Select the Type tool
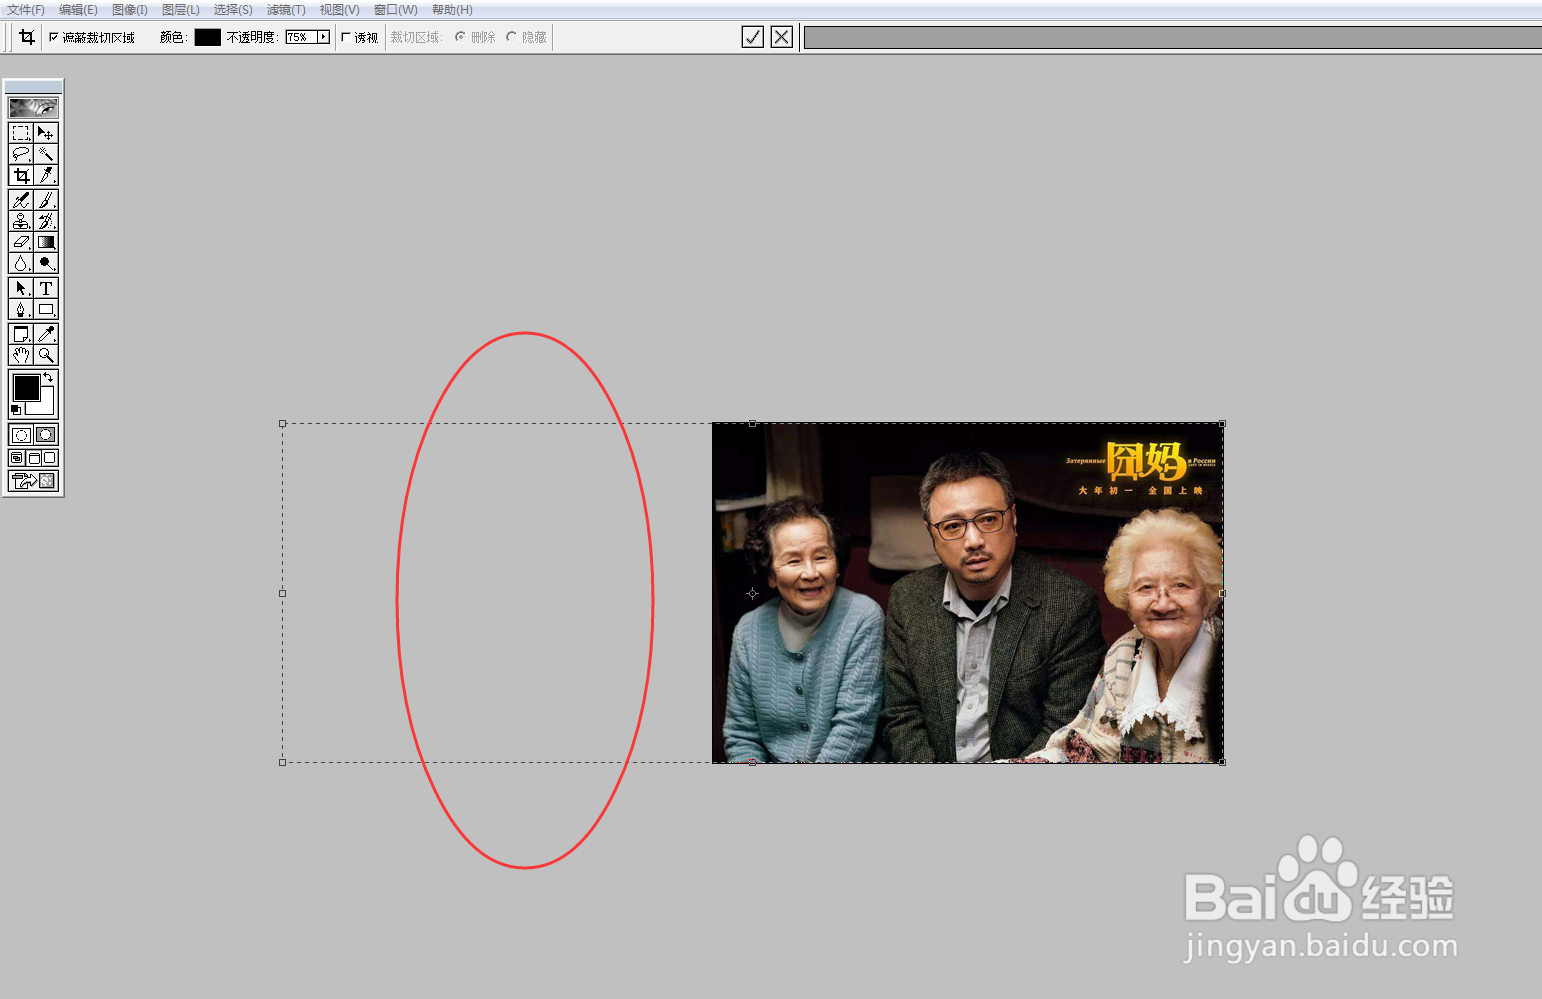This screenshot has height=999, width=1542. [x=46, y=288]
